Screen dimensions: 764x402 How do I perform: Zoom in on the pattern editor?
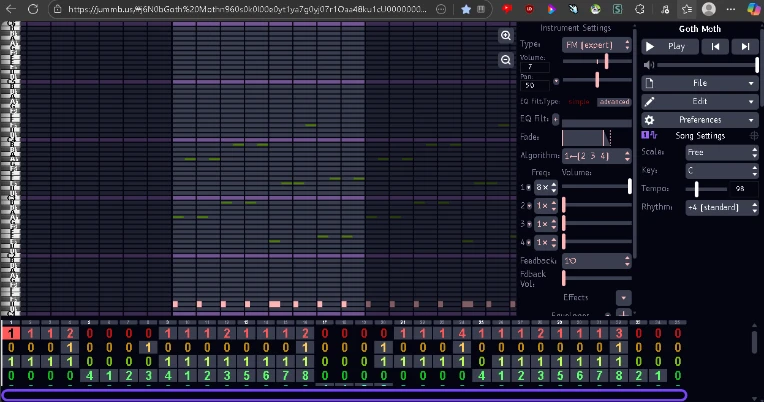click(506, 36)
